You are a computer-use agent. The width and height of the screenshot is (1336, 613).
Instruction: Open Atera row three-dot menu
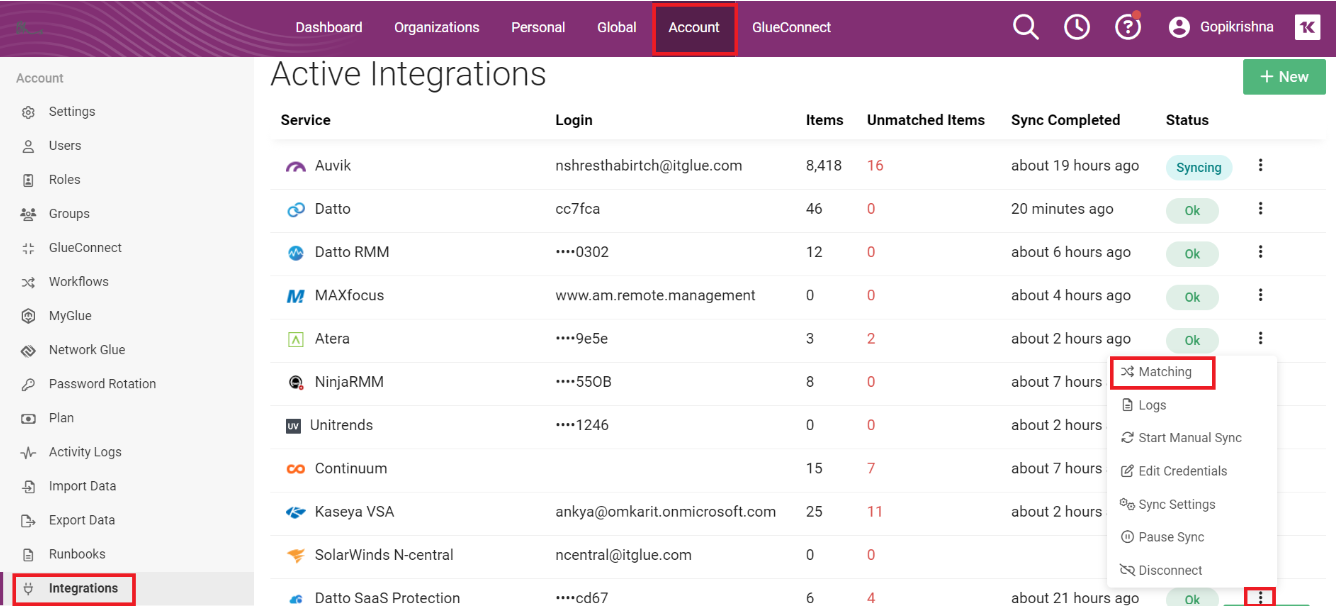click(x=1261, y=338)
